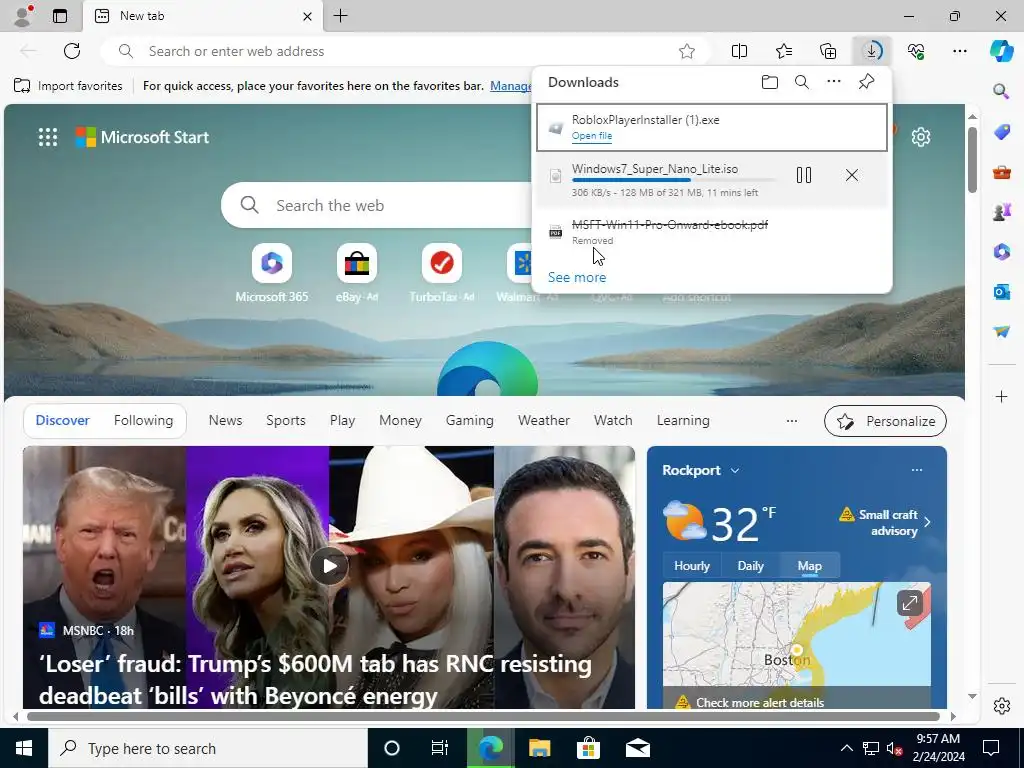Open the News feed tab

(x=225, y=421)
